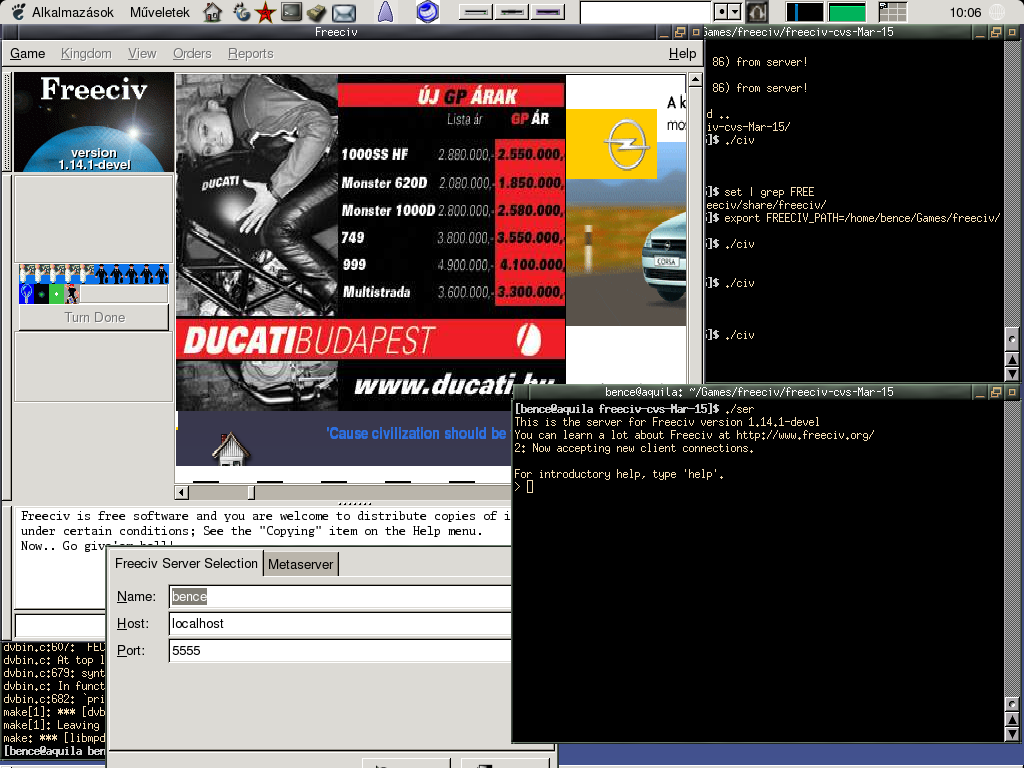Click the panel clock showing 10:06
1024x768 pixels.
(x=965, y=12)
